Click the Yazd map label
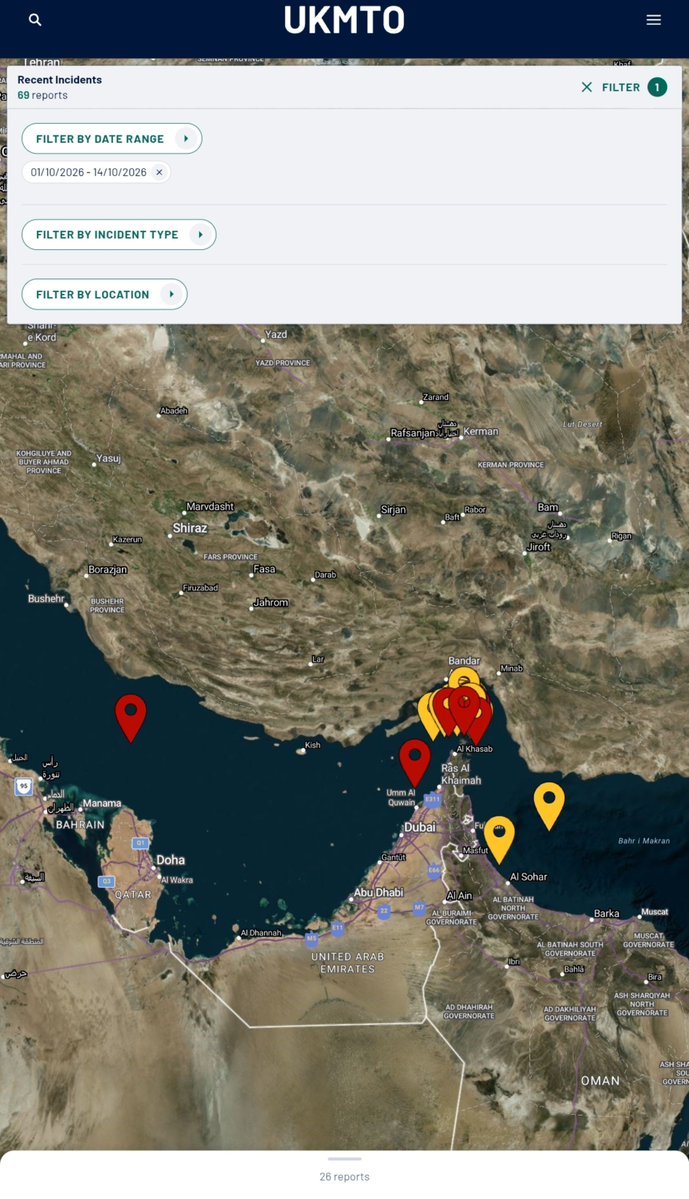689x1199 pixels. [276, 334]
